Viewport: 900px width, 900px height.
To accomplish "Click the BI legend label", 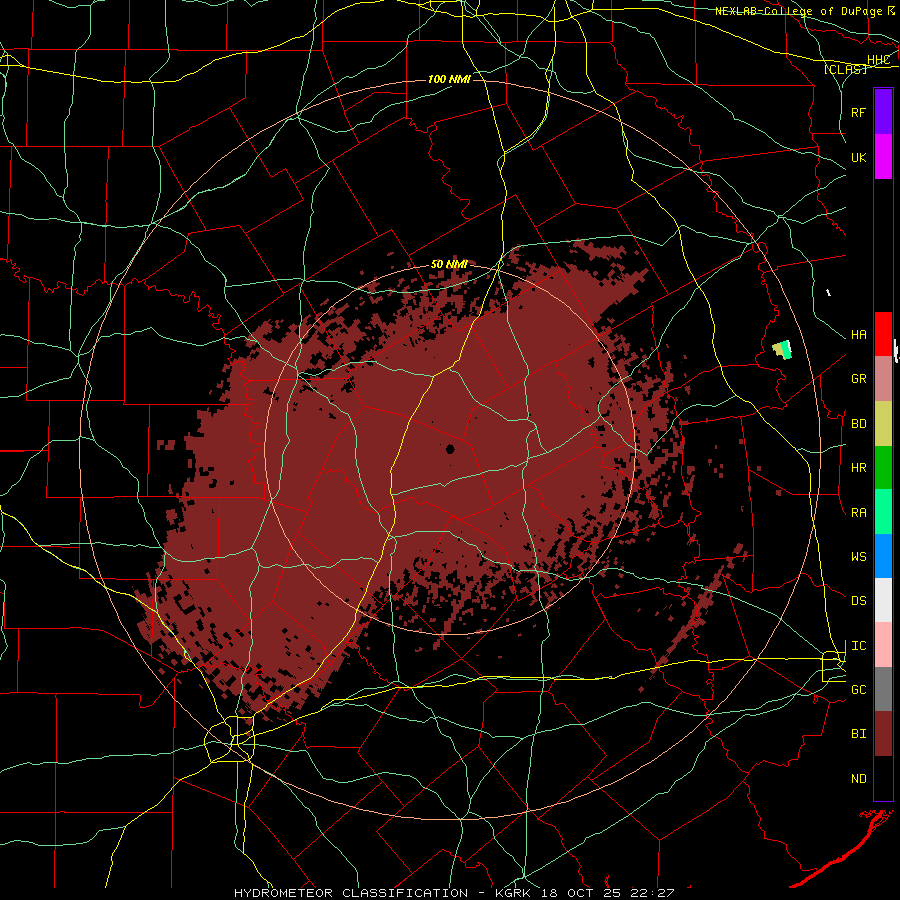I will pos(859,734).
